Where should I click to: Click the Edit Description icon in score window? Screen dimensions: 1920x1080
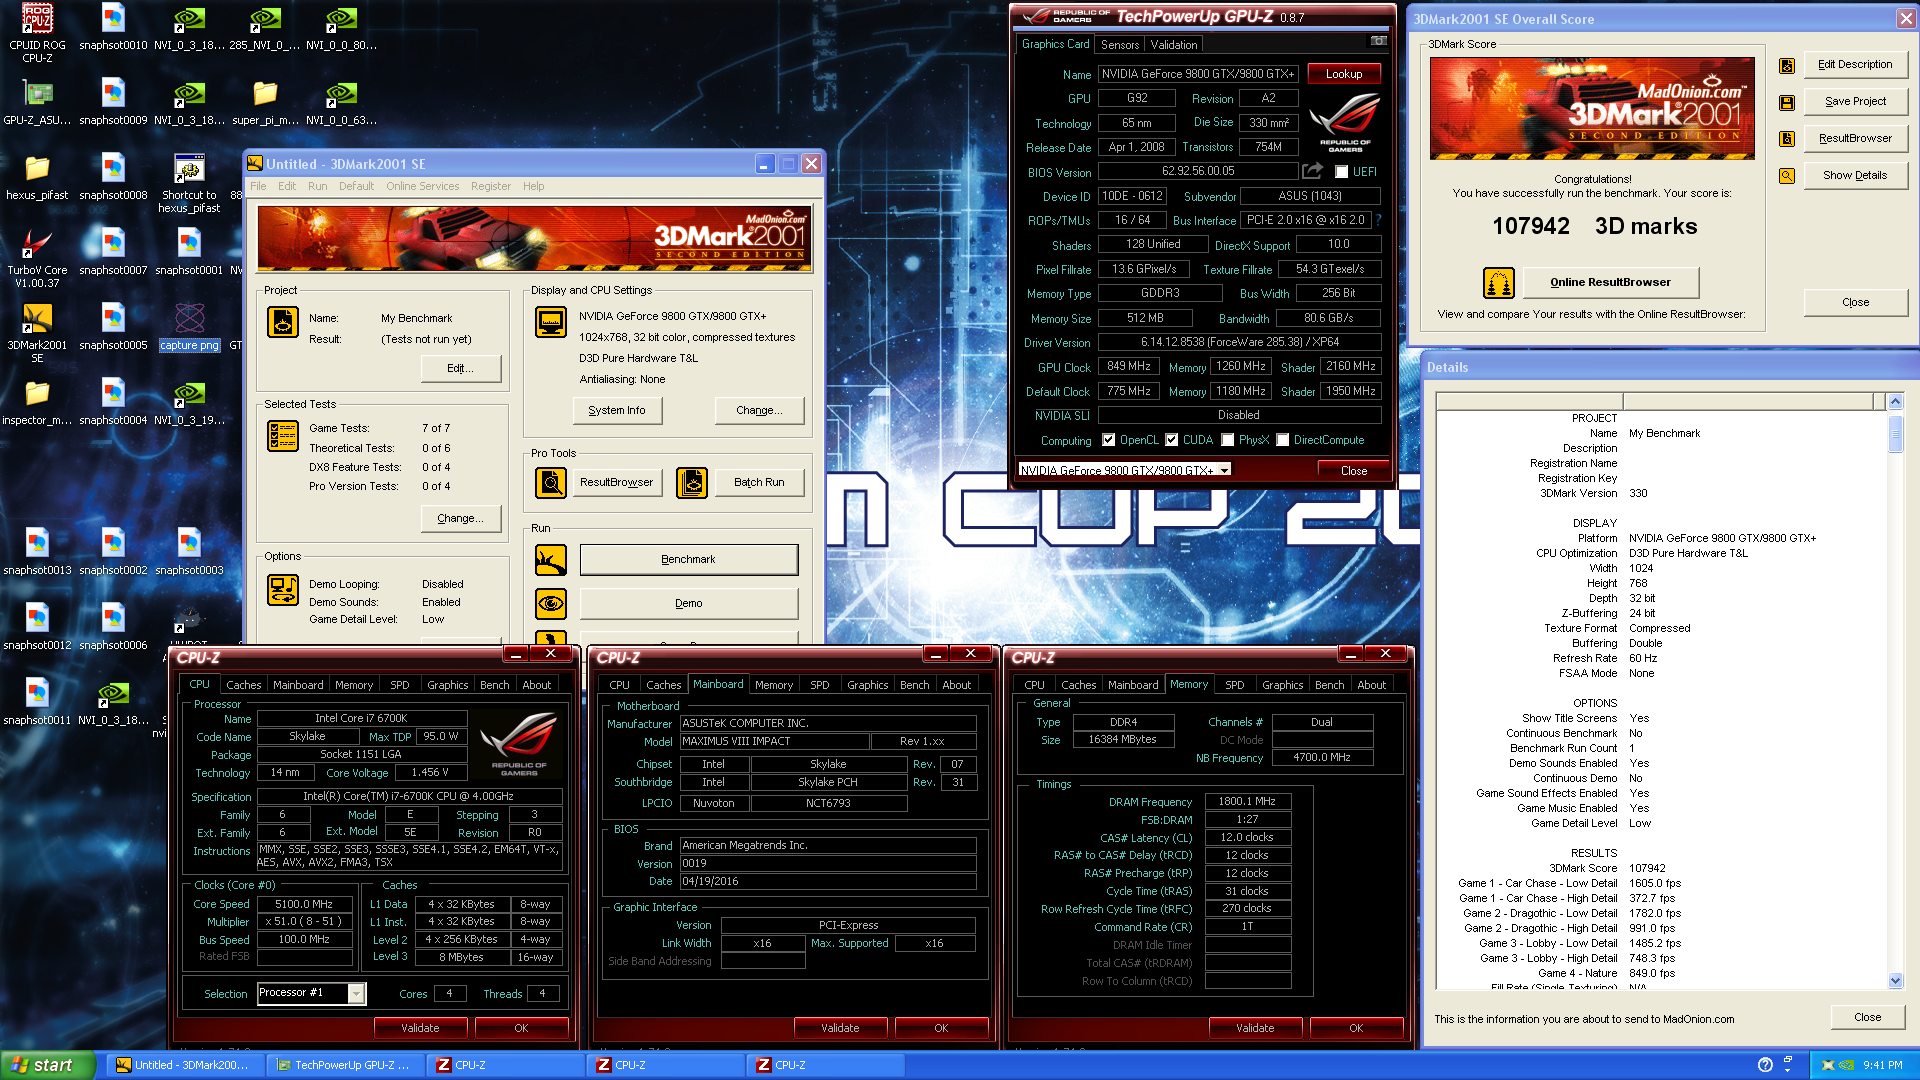1787,66
